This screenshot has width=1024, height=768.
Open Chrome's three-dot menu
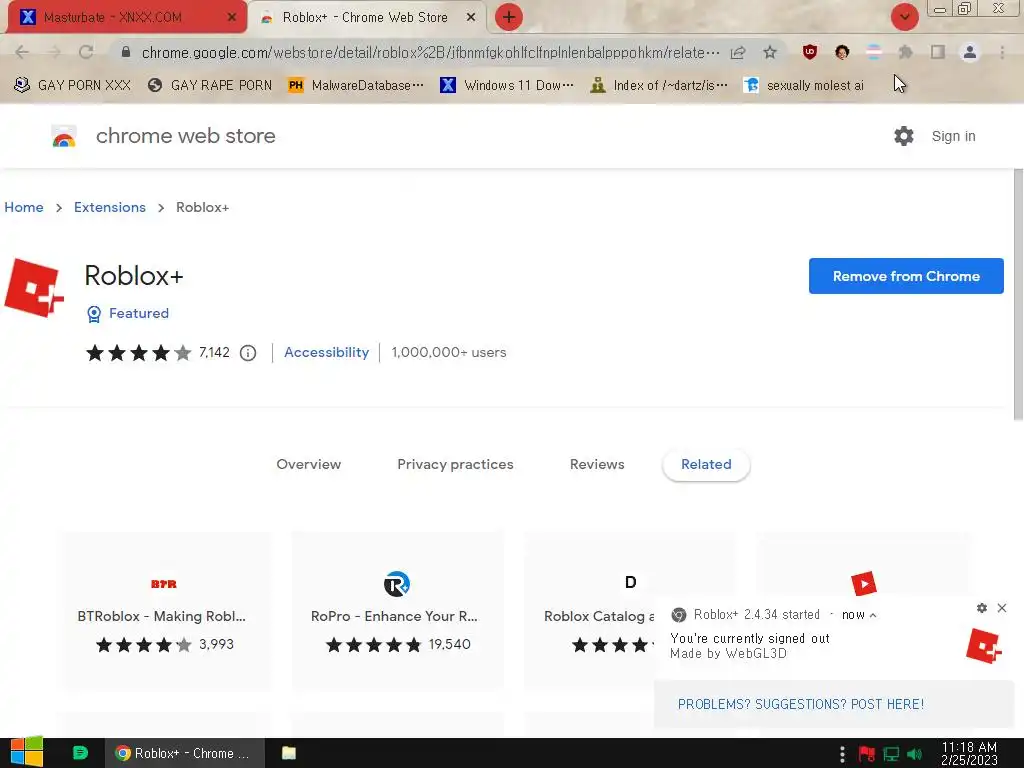click(x=1002, y=52)
